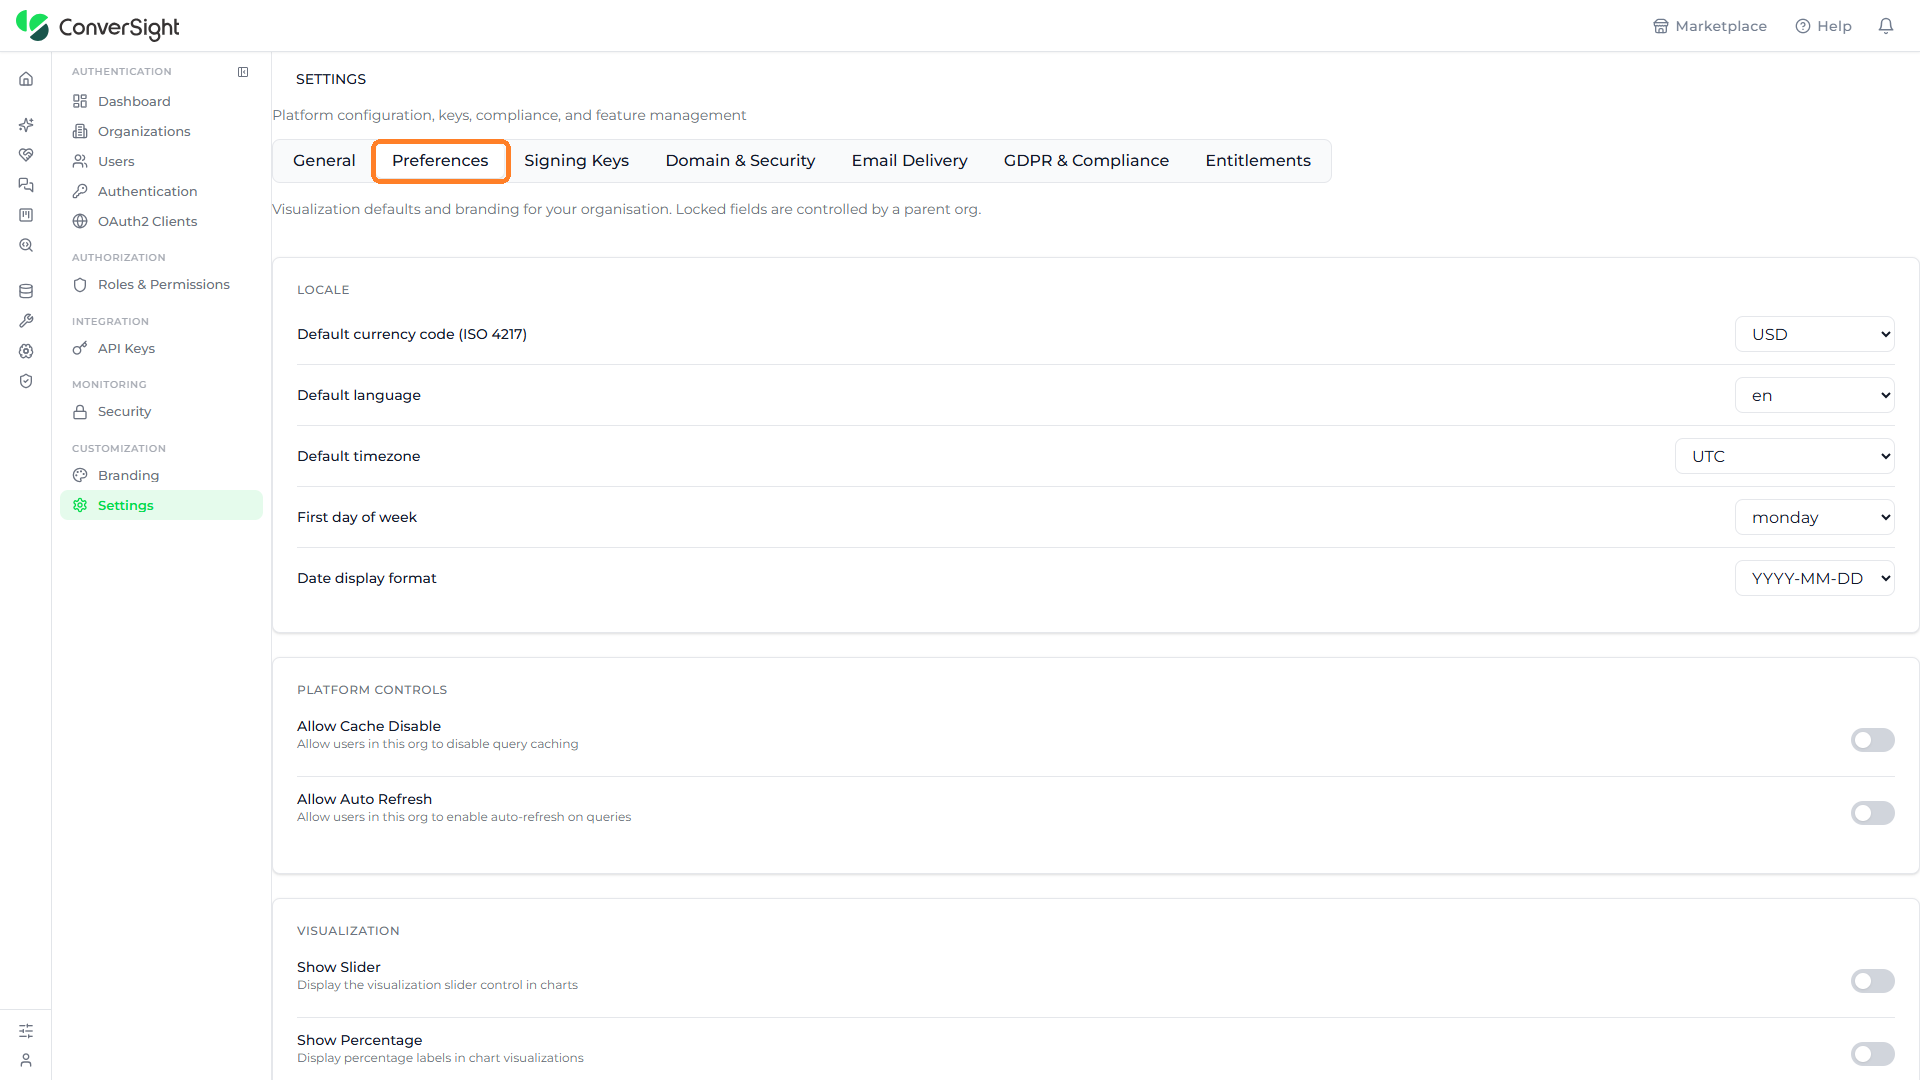Click the Help link
This screenshot has width=1920, height=1080.
pyautogui.click(x=1823, y=26)
